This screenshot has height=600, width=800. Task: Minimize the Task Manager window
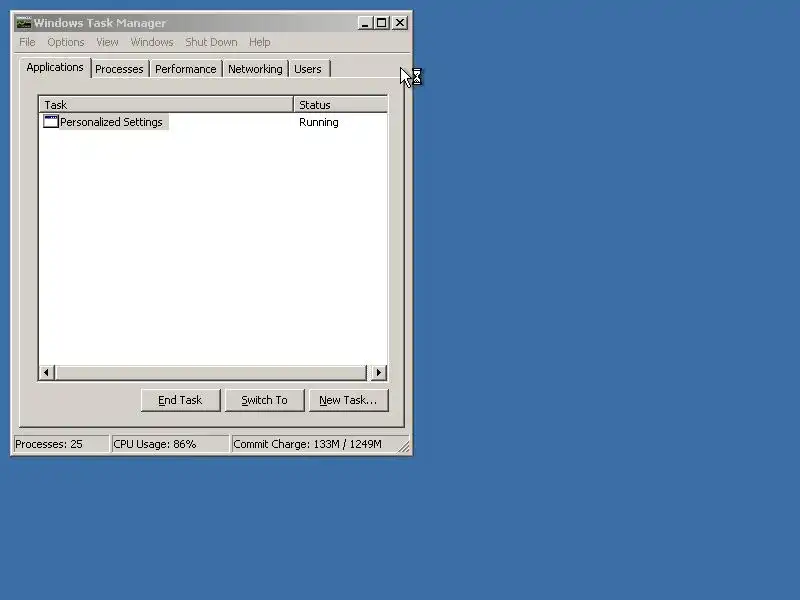(365, 23)
